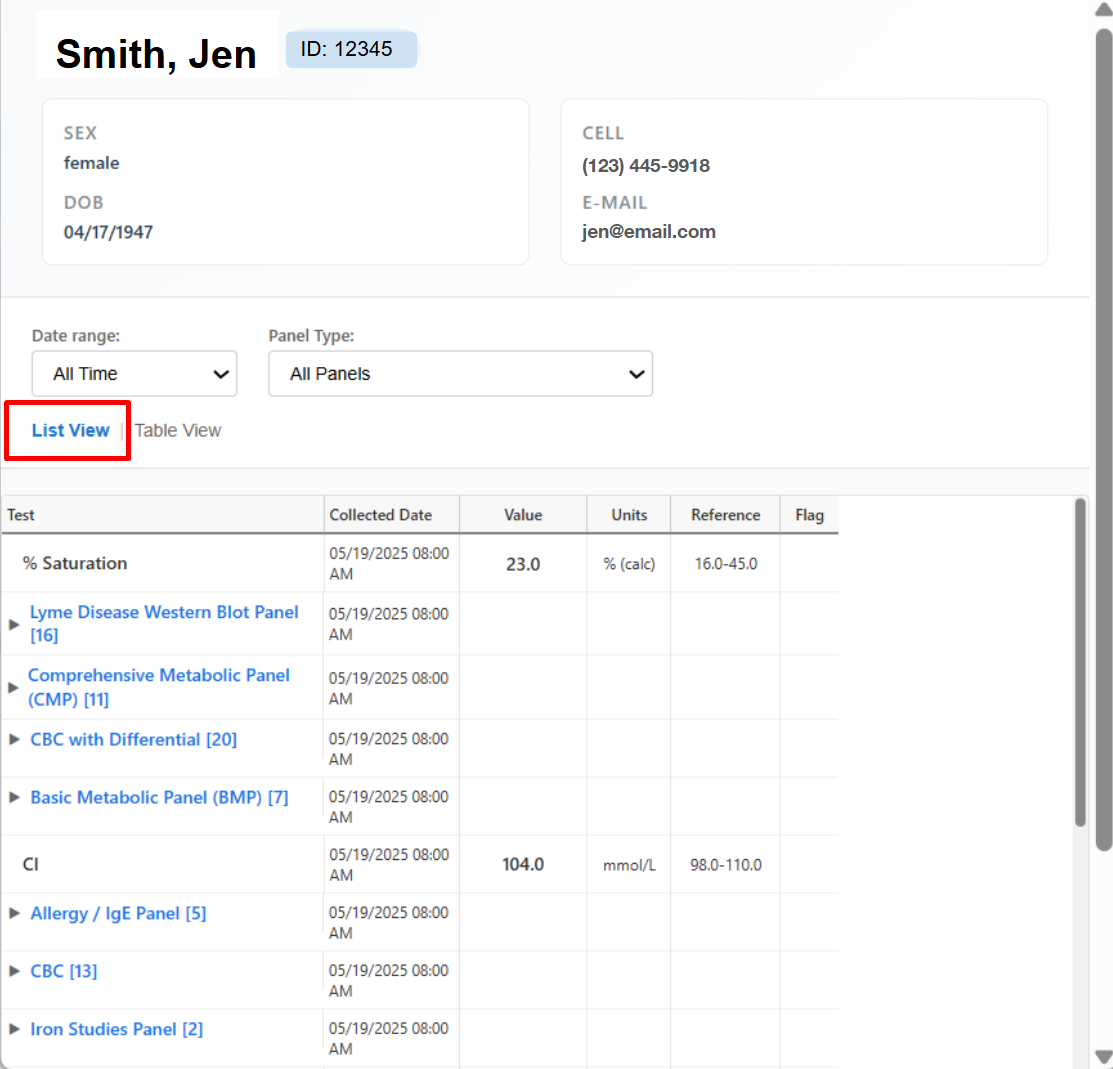
Task: Open the Date range dropdown
Action: [134, 374]
